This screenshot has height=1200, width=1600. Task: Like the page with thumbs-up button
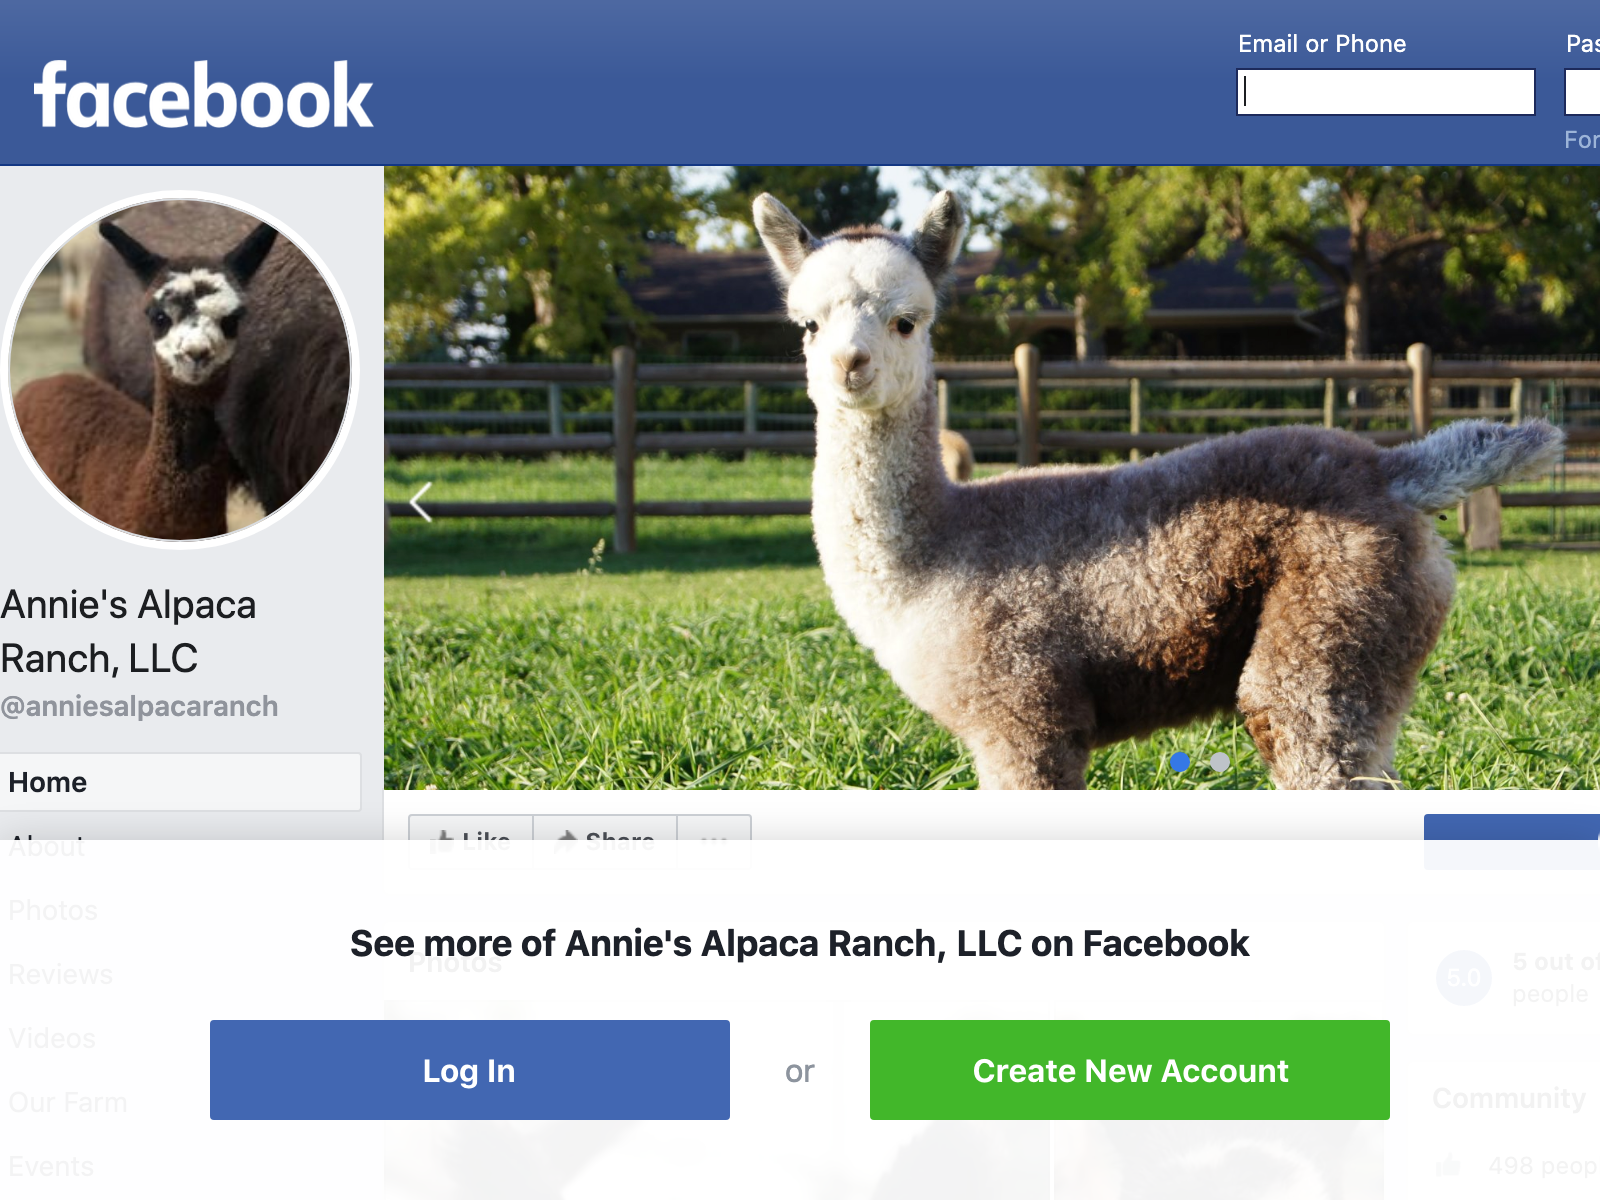(x=471, y=841)
